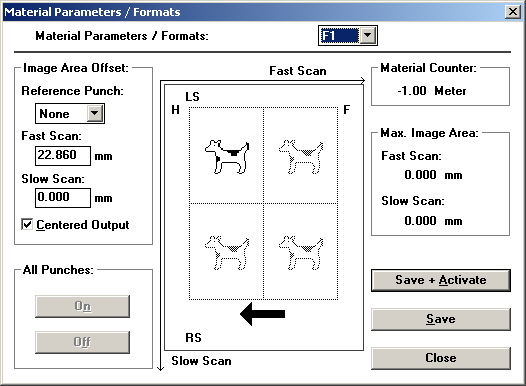
Task: Click the RS label in the preview
Action: click(193, 337)
